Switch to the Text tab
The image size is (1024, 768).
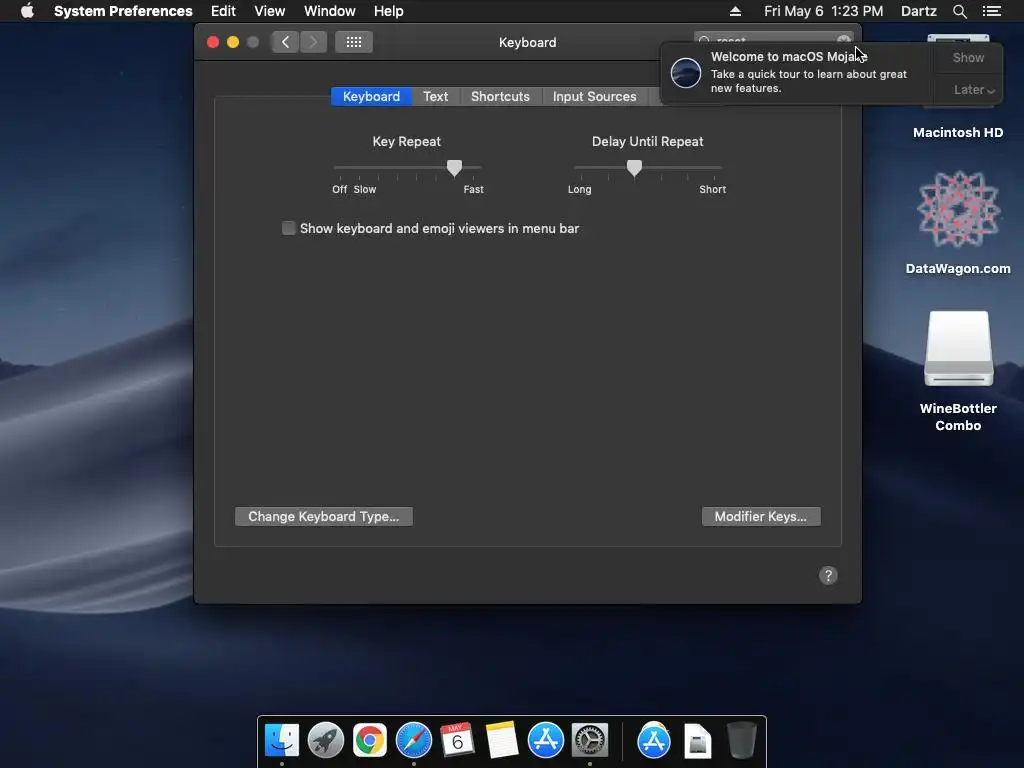click(x=436, y=96)
